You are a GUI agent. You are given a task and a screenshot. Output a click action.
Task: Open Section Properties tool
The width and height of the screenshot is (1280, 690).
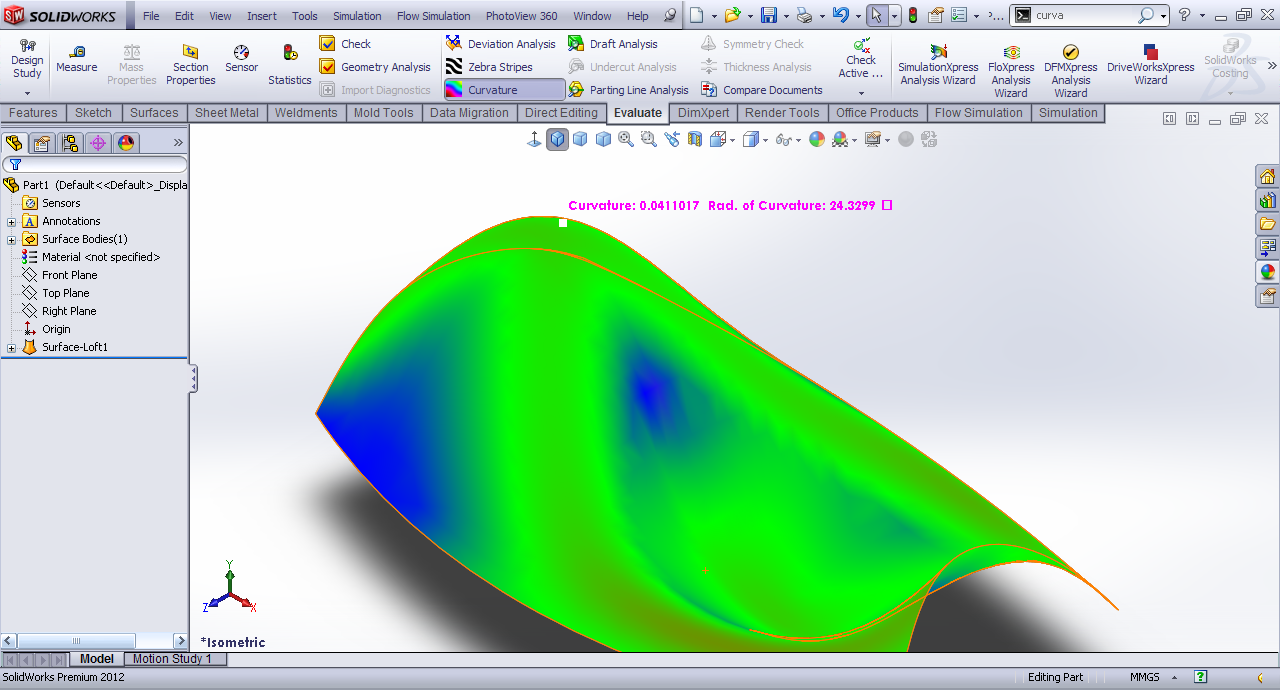click(190, 65)
